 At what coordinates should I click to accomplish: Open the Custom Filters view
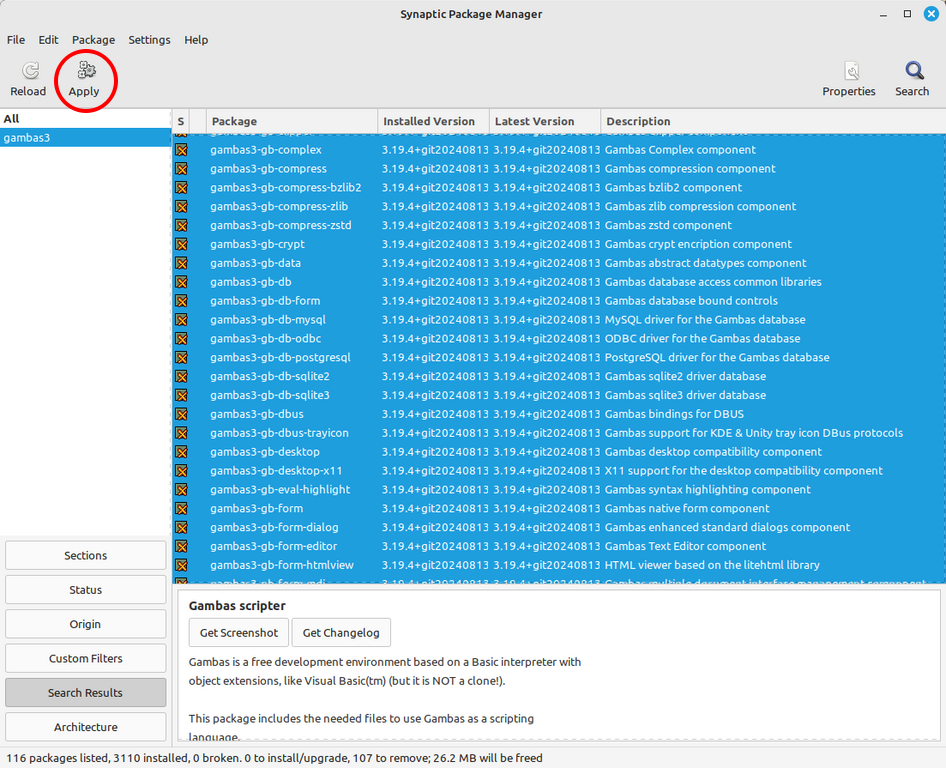[86, 659]
